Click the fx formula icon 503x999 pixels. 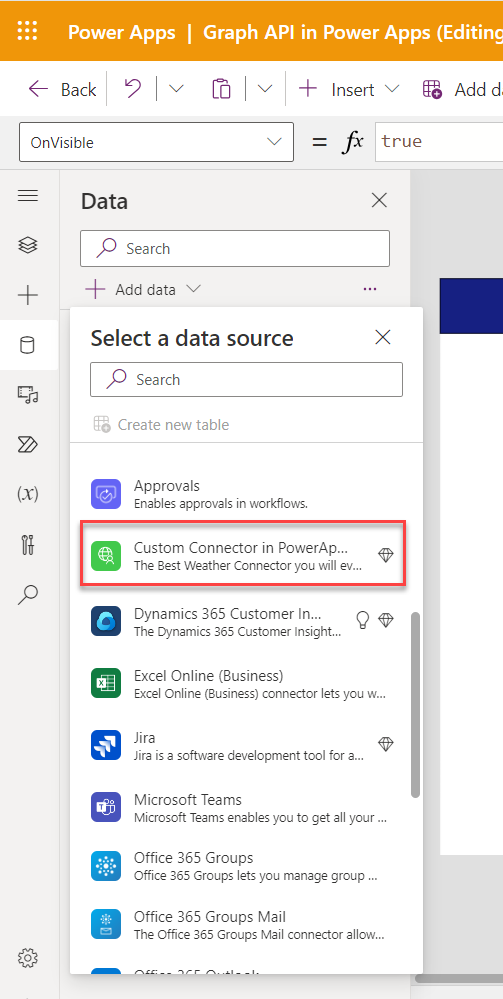tap(354, 142)
